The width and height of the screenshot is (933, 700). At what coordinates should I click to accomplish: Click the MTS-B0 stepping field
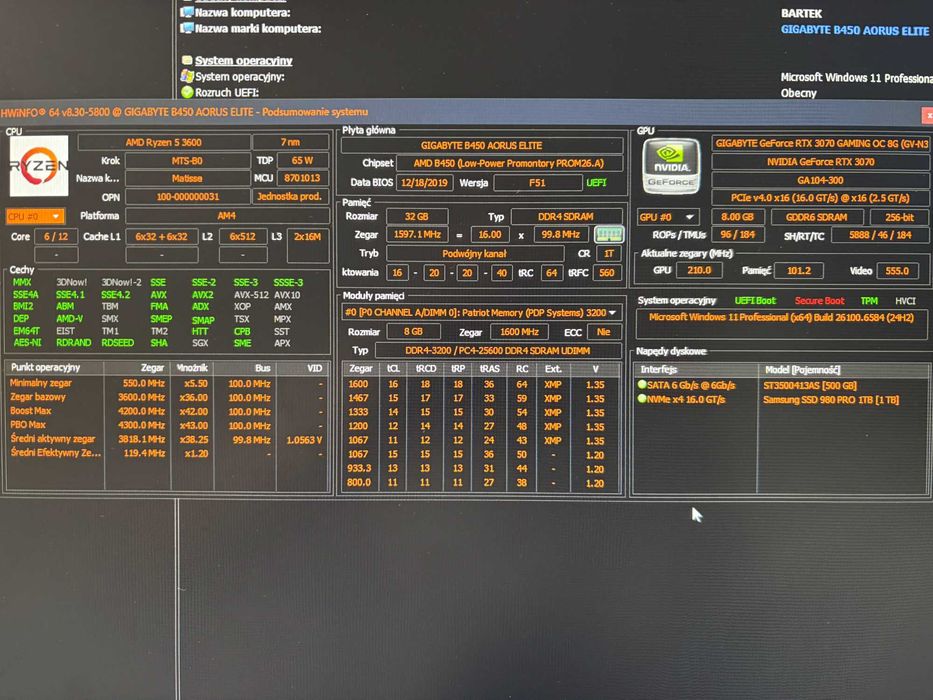pos(187,161)
